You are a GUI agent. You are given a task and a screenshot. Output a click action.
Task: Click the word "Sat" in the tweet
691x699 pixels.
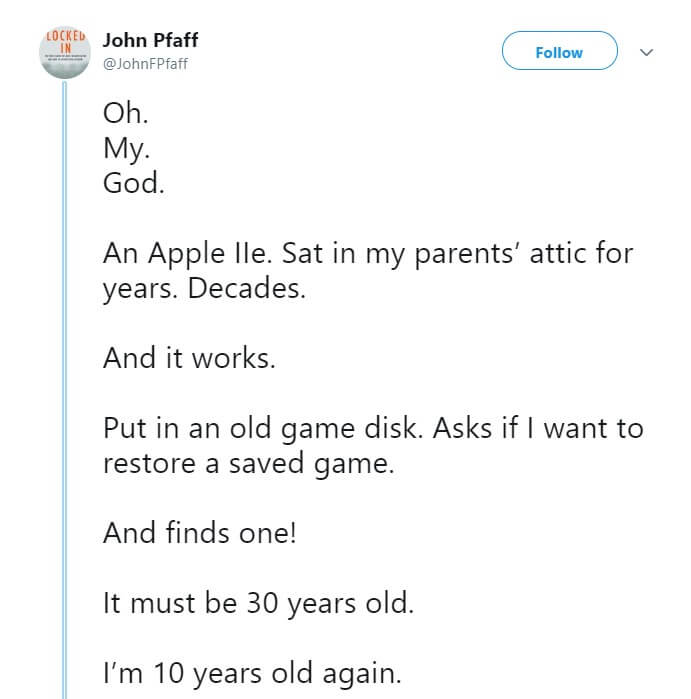pos(305,253)
